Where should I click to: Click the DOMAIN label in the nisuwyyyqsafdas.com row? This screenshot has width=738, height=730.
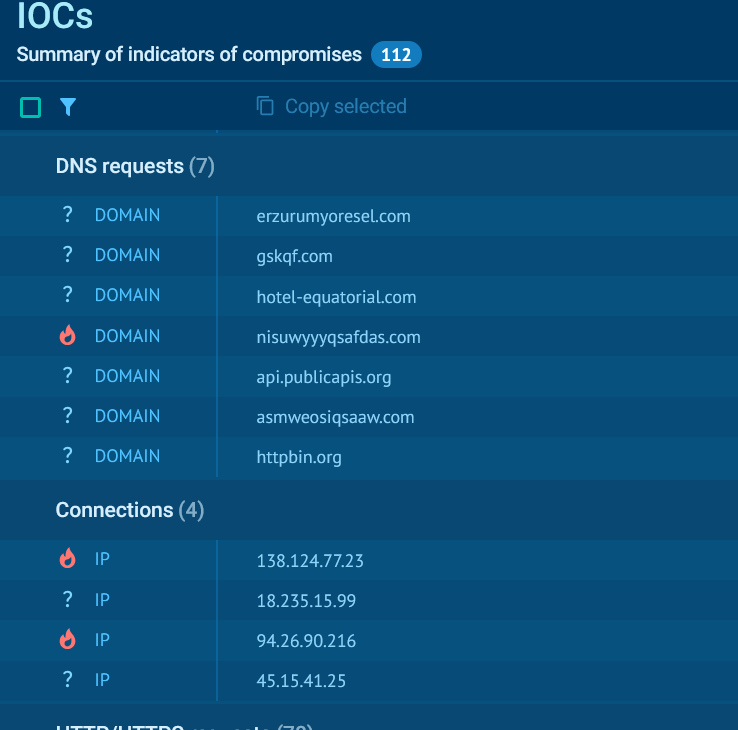[x=128, y=336]
